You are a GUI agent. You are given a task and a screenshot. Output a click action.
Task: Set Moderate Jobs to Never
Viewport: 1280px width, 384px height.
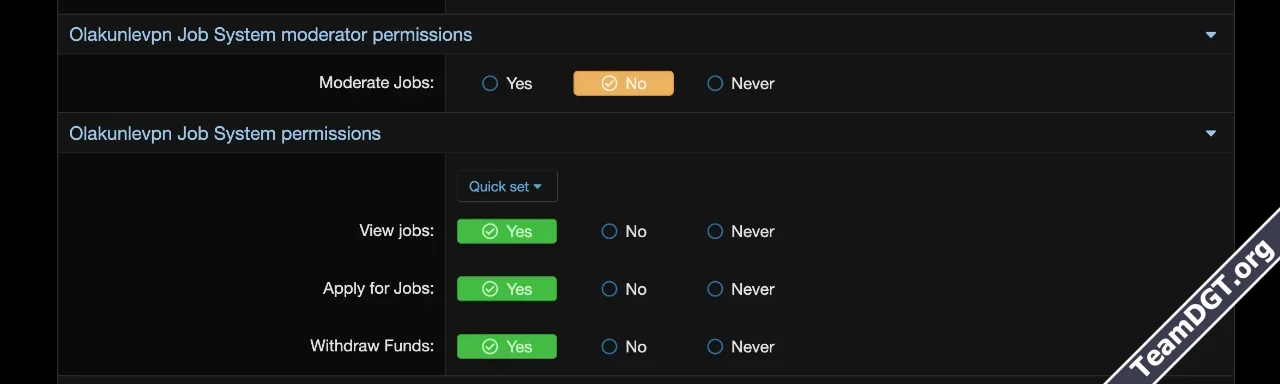741,84
